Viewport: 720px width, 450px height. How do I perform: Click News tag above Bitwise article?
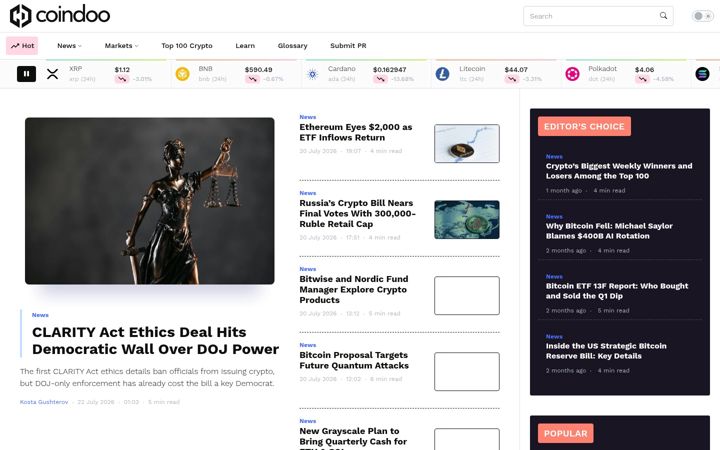pyautogui.click(x=308, y=269)
